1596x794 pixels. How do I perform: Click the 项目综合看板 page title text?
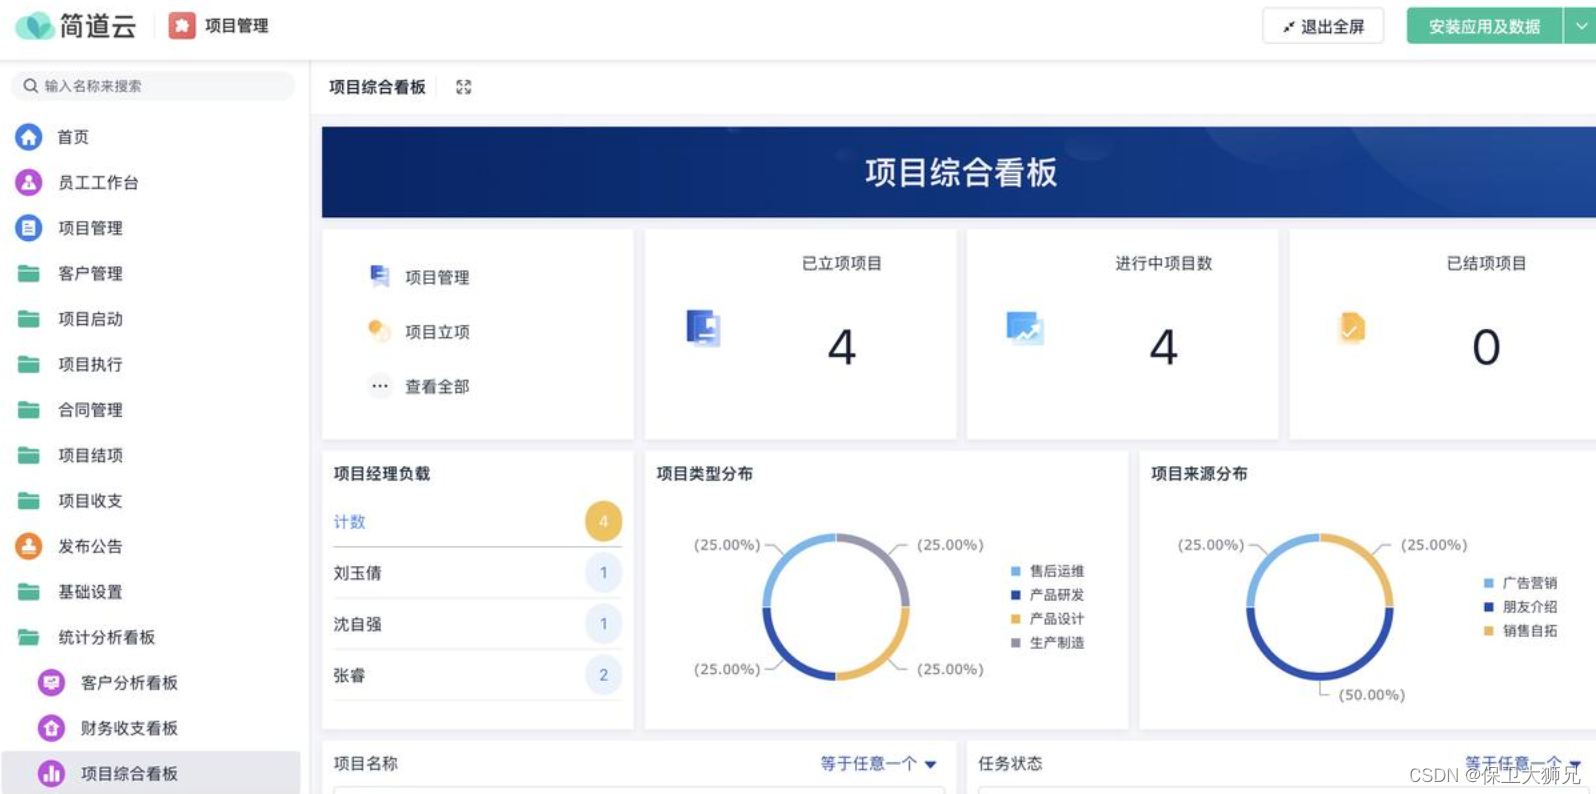click(377, 87)
